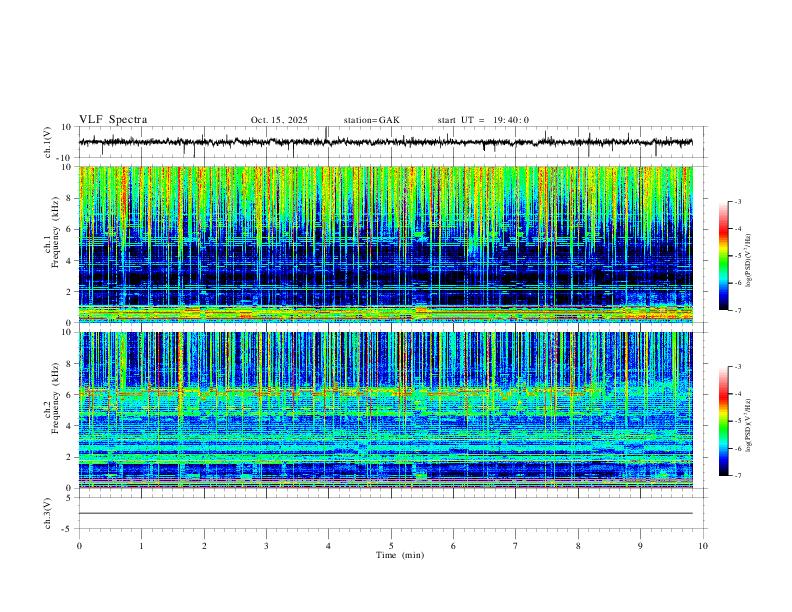Image resolution: width=792 pixels, height=612 pixels.
Task: Click the "1" tick on the time axis
Action: pos(141,546)
